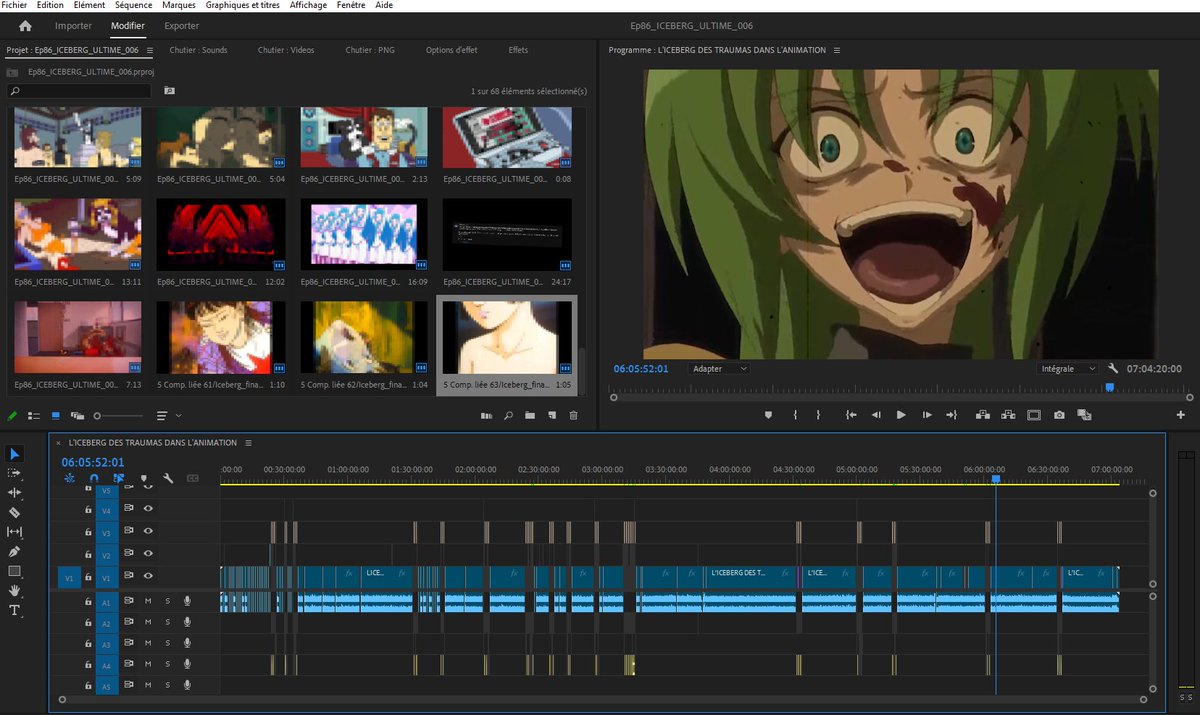Screen dimensions: 1200x715
Task: Enable voice-over record on track A3
Action: point(187,643)
